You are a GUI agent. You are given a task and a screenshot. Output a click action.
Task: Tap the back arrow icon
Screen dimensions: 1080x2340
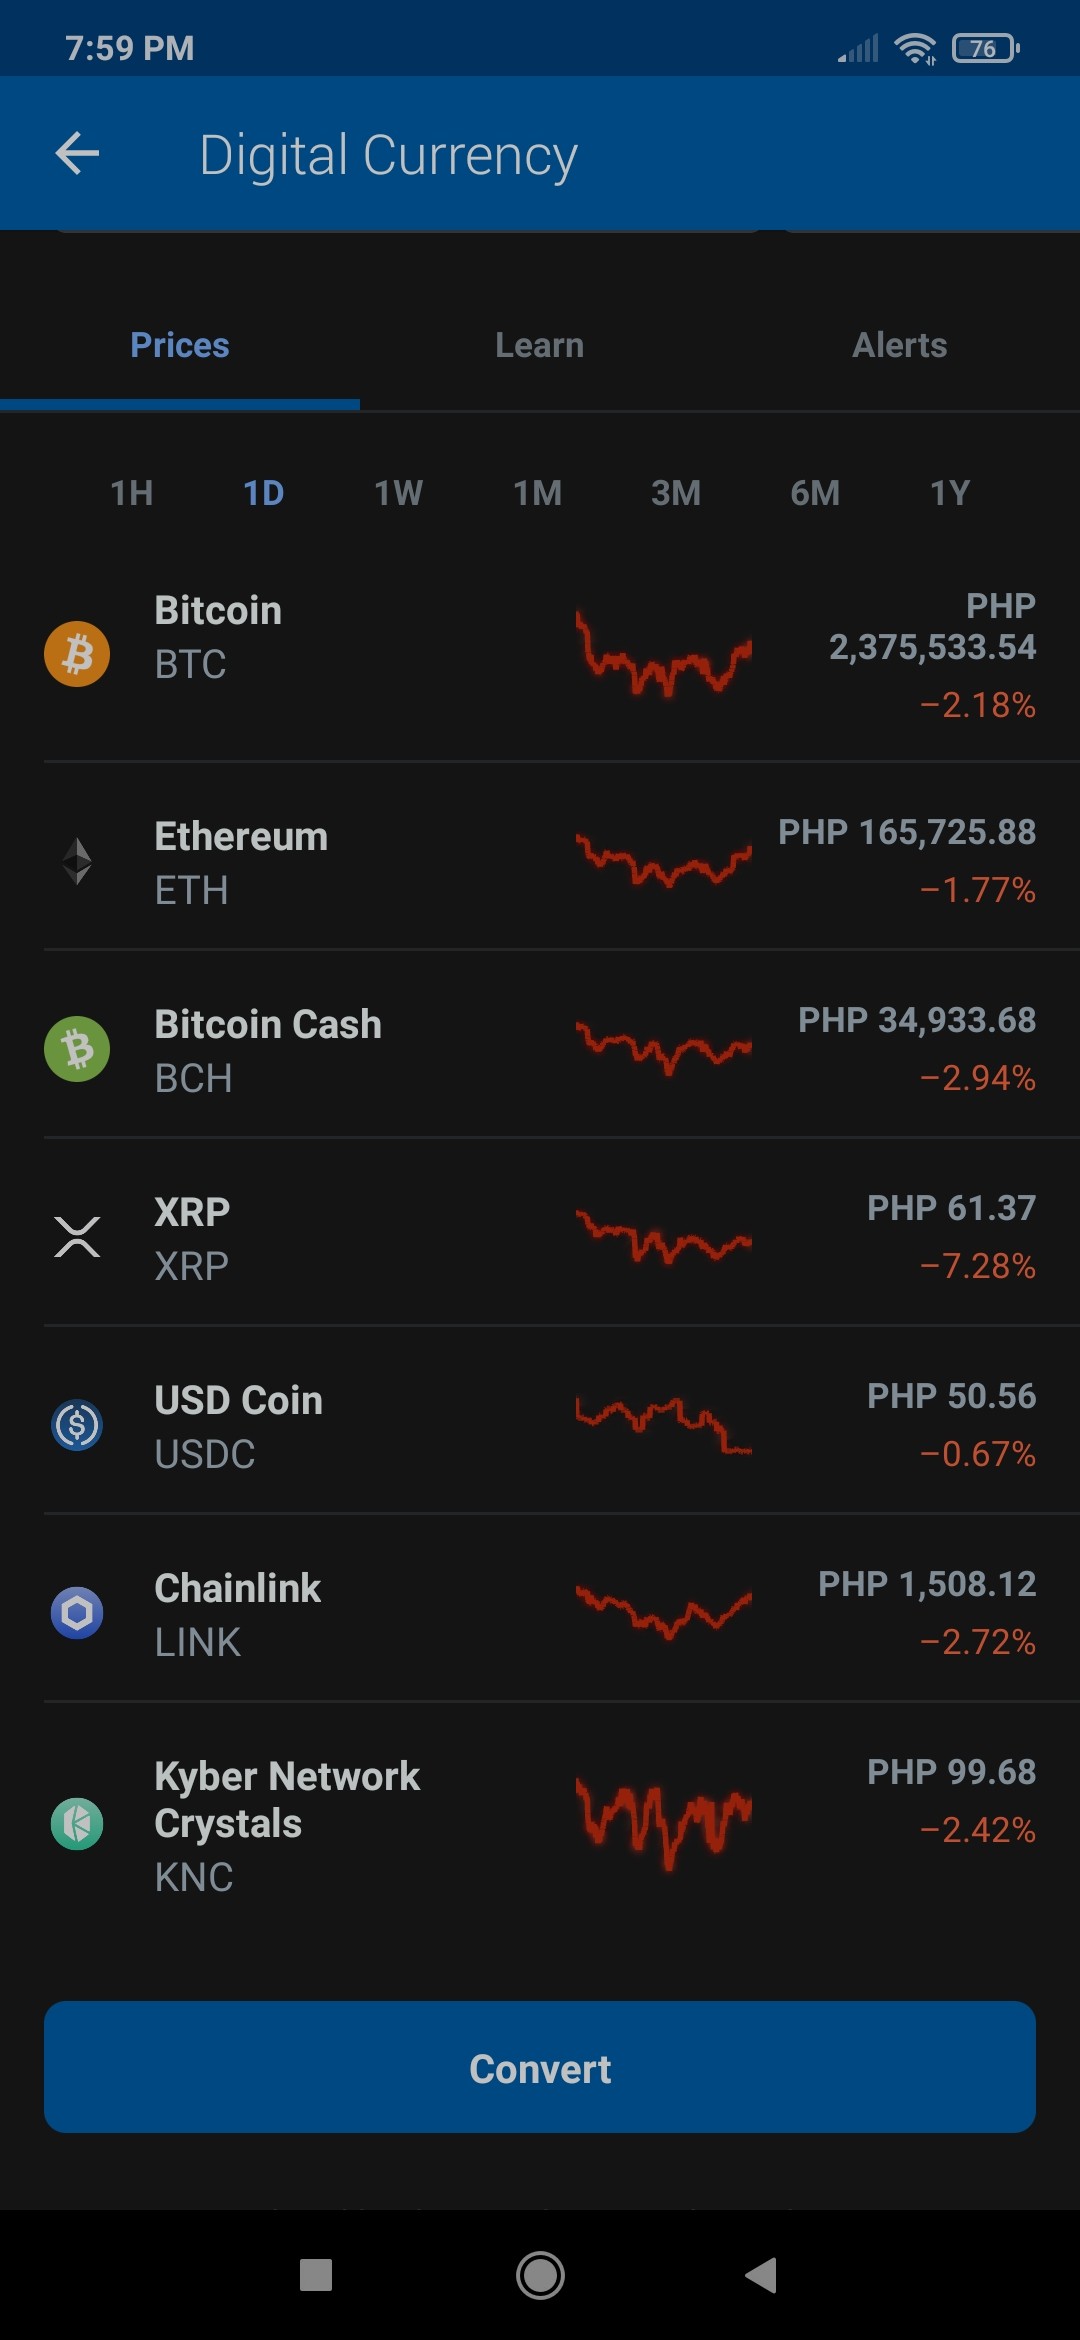77,154
